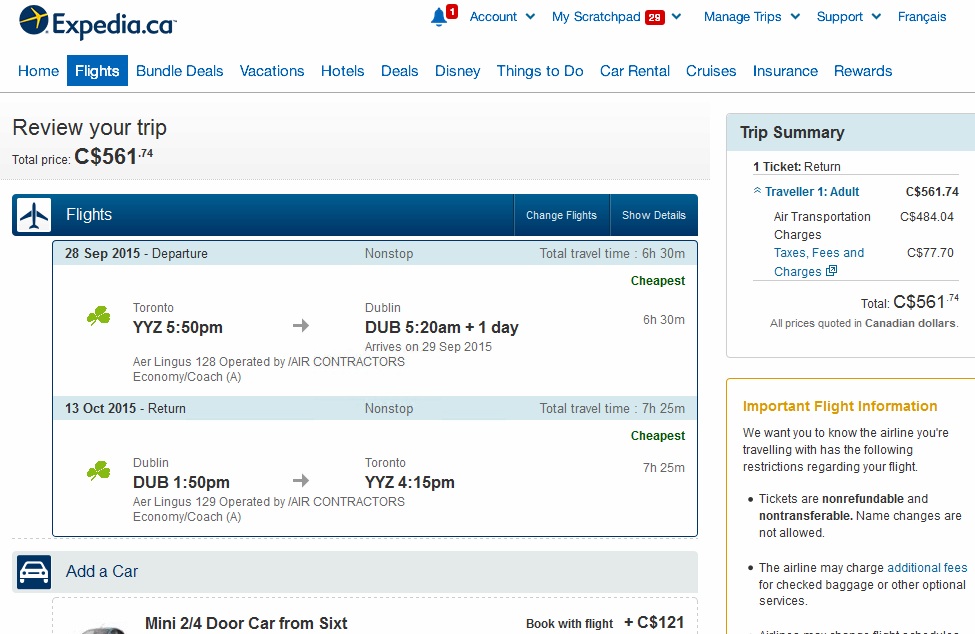Click the scratchpad count badge 28
The height and width of the screenshot is (634, 975).
[655, 17]
